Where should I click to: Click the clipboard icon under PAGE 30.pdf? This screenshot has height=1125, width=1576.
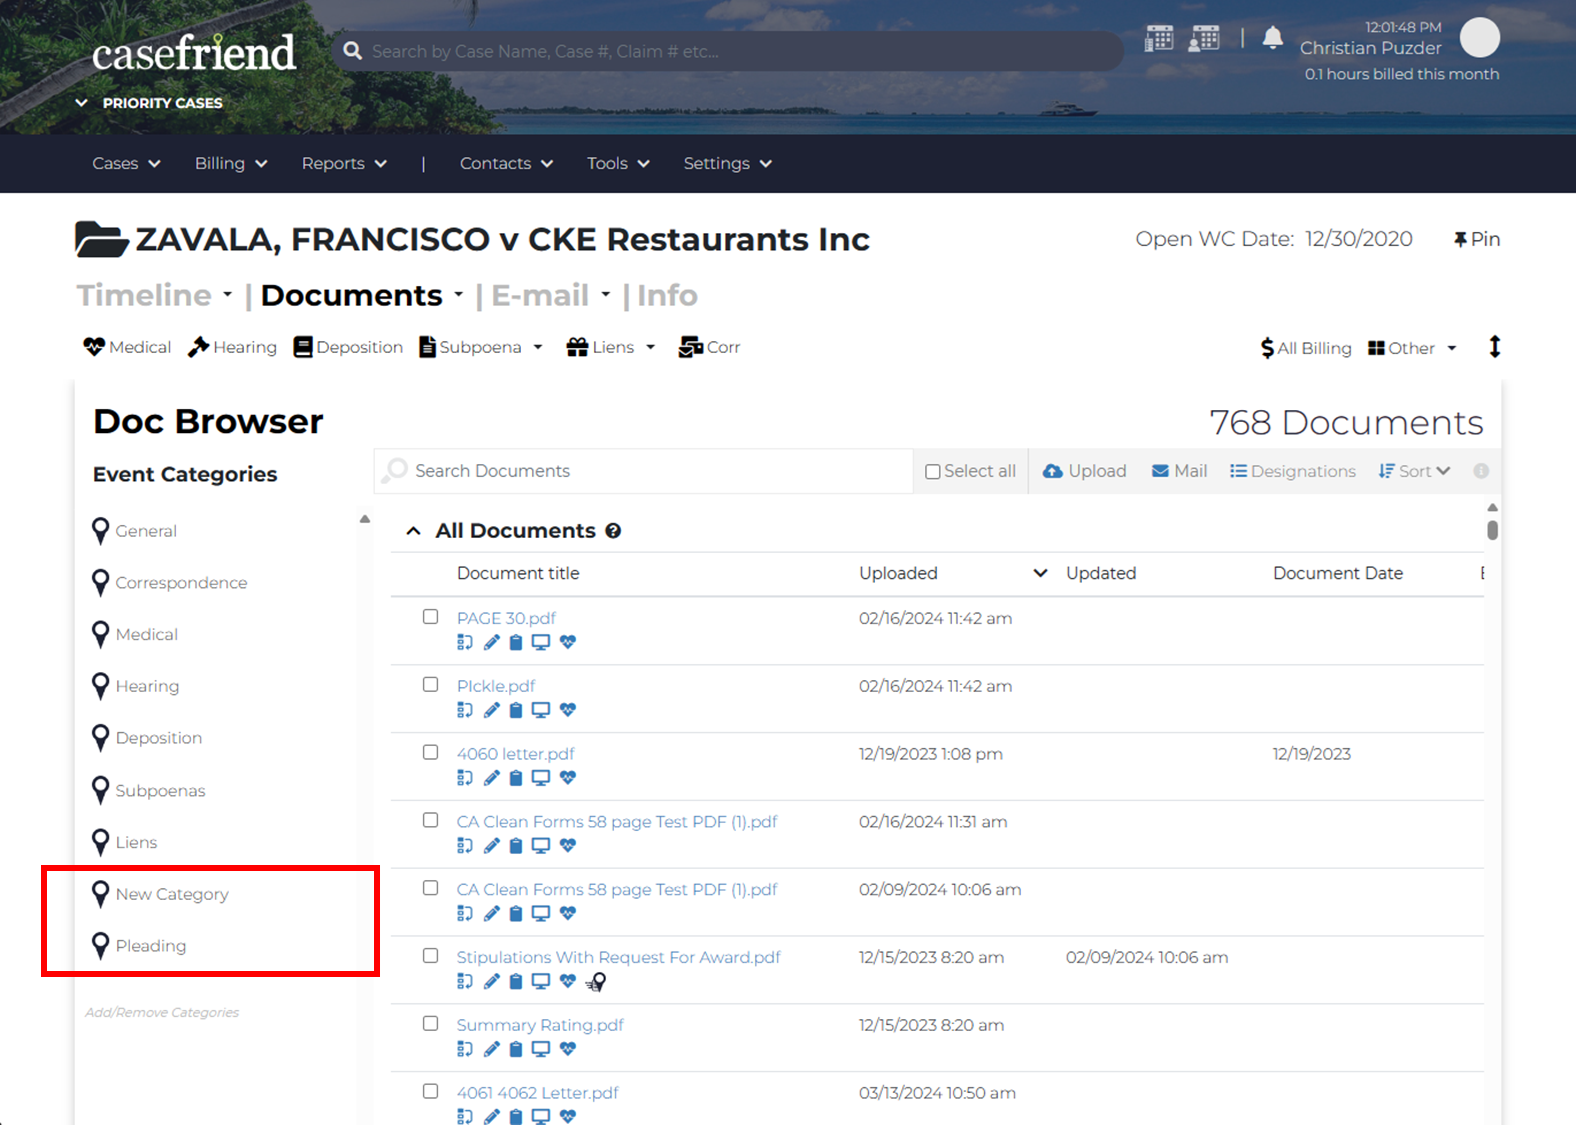point(516,642)
